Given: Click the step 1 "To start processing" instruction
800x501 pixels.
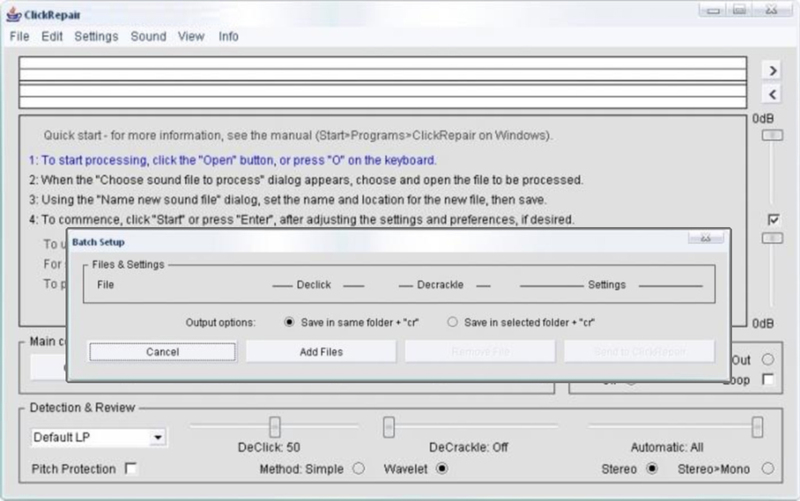Looking at the screenshot, I should (x=233, y=160).
